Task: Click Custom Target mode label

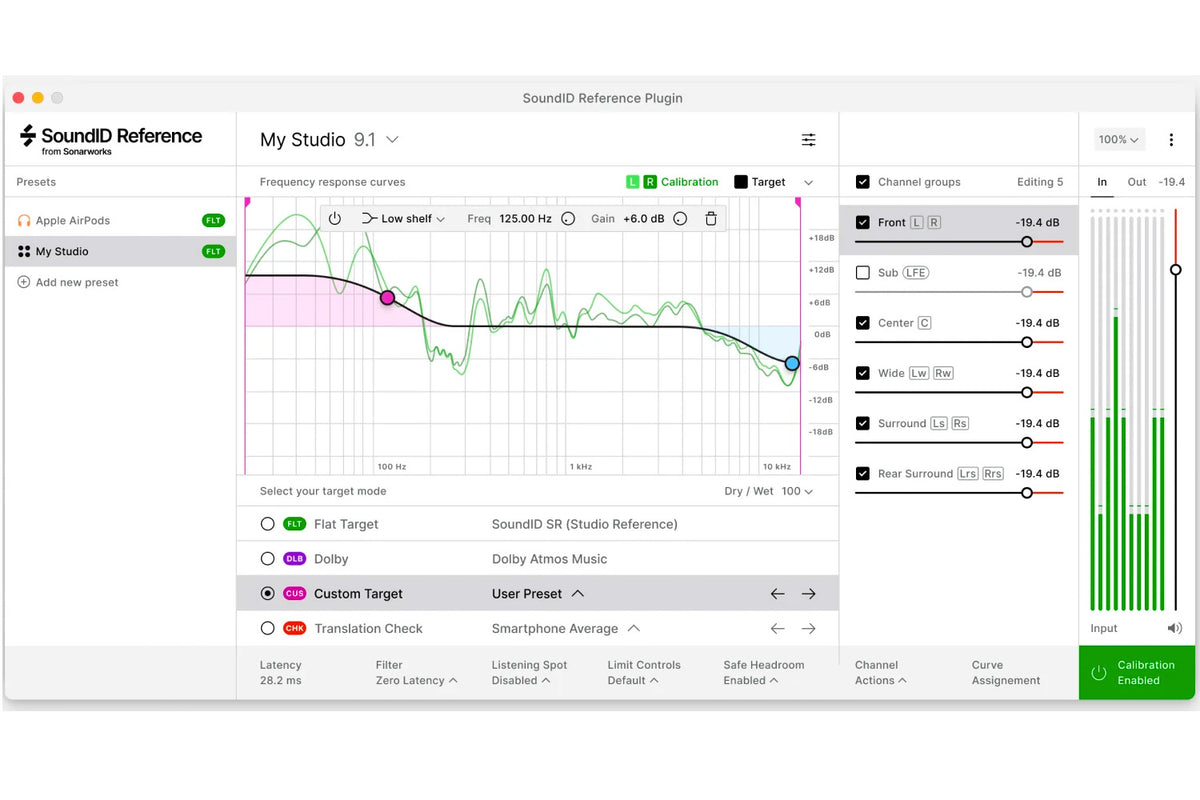Action: click(x=358, y=594)
